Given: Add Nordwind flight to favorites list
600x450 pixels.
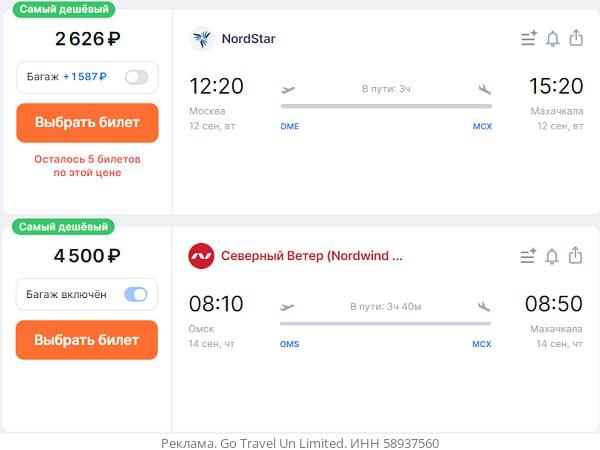Looking at the screenshot, I should (529, 256).
